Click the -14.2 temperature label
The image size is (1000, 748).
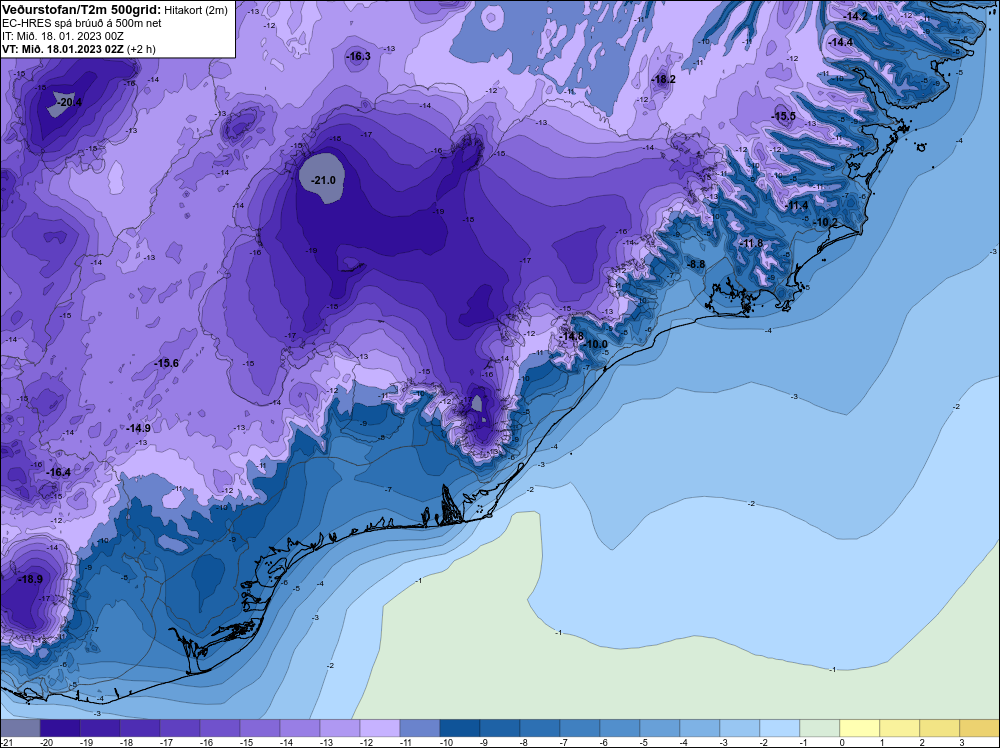pyautogui.click(x=855, y=17)
